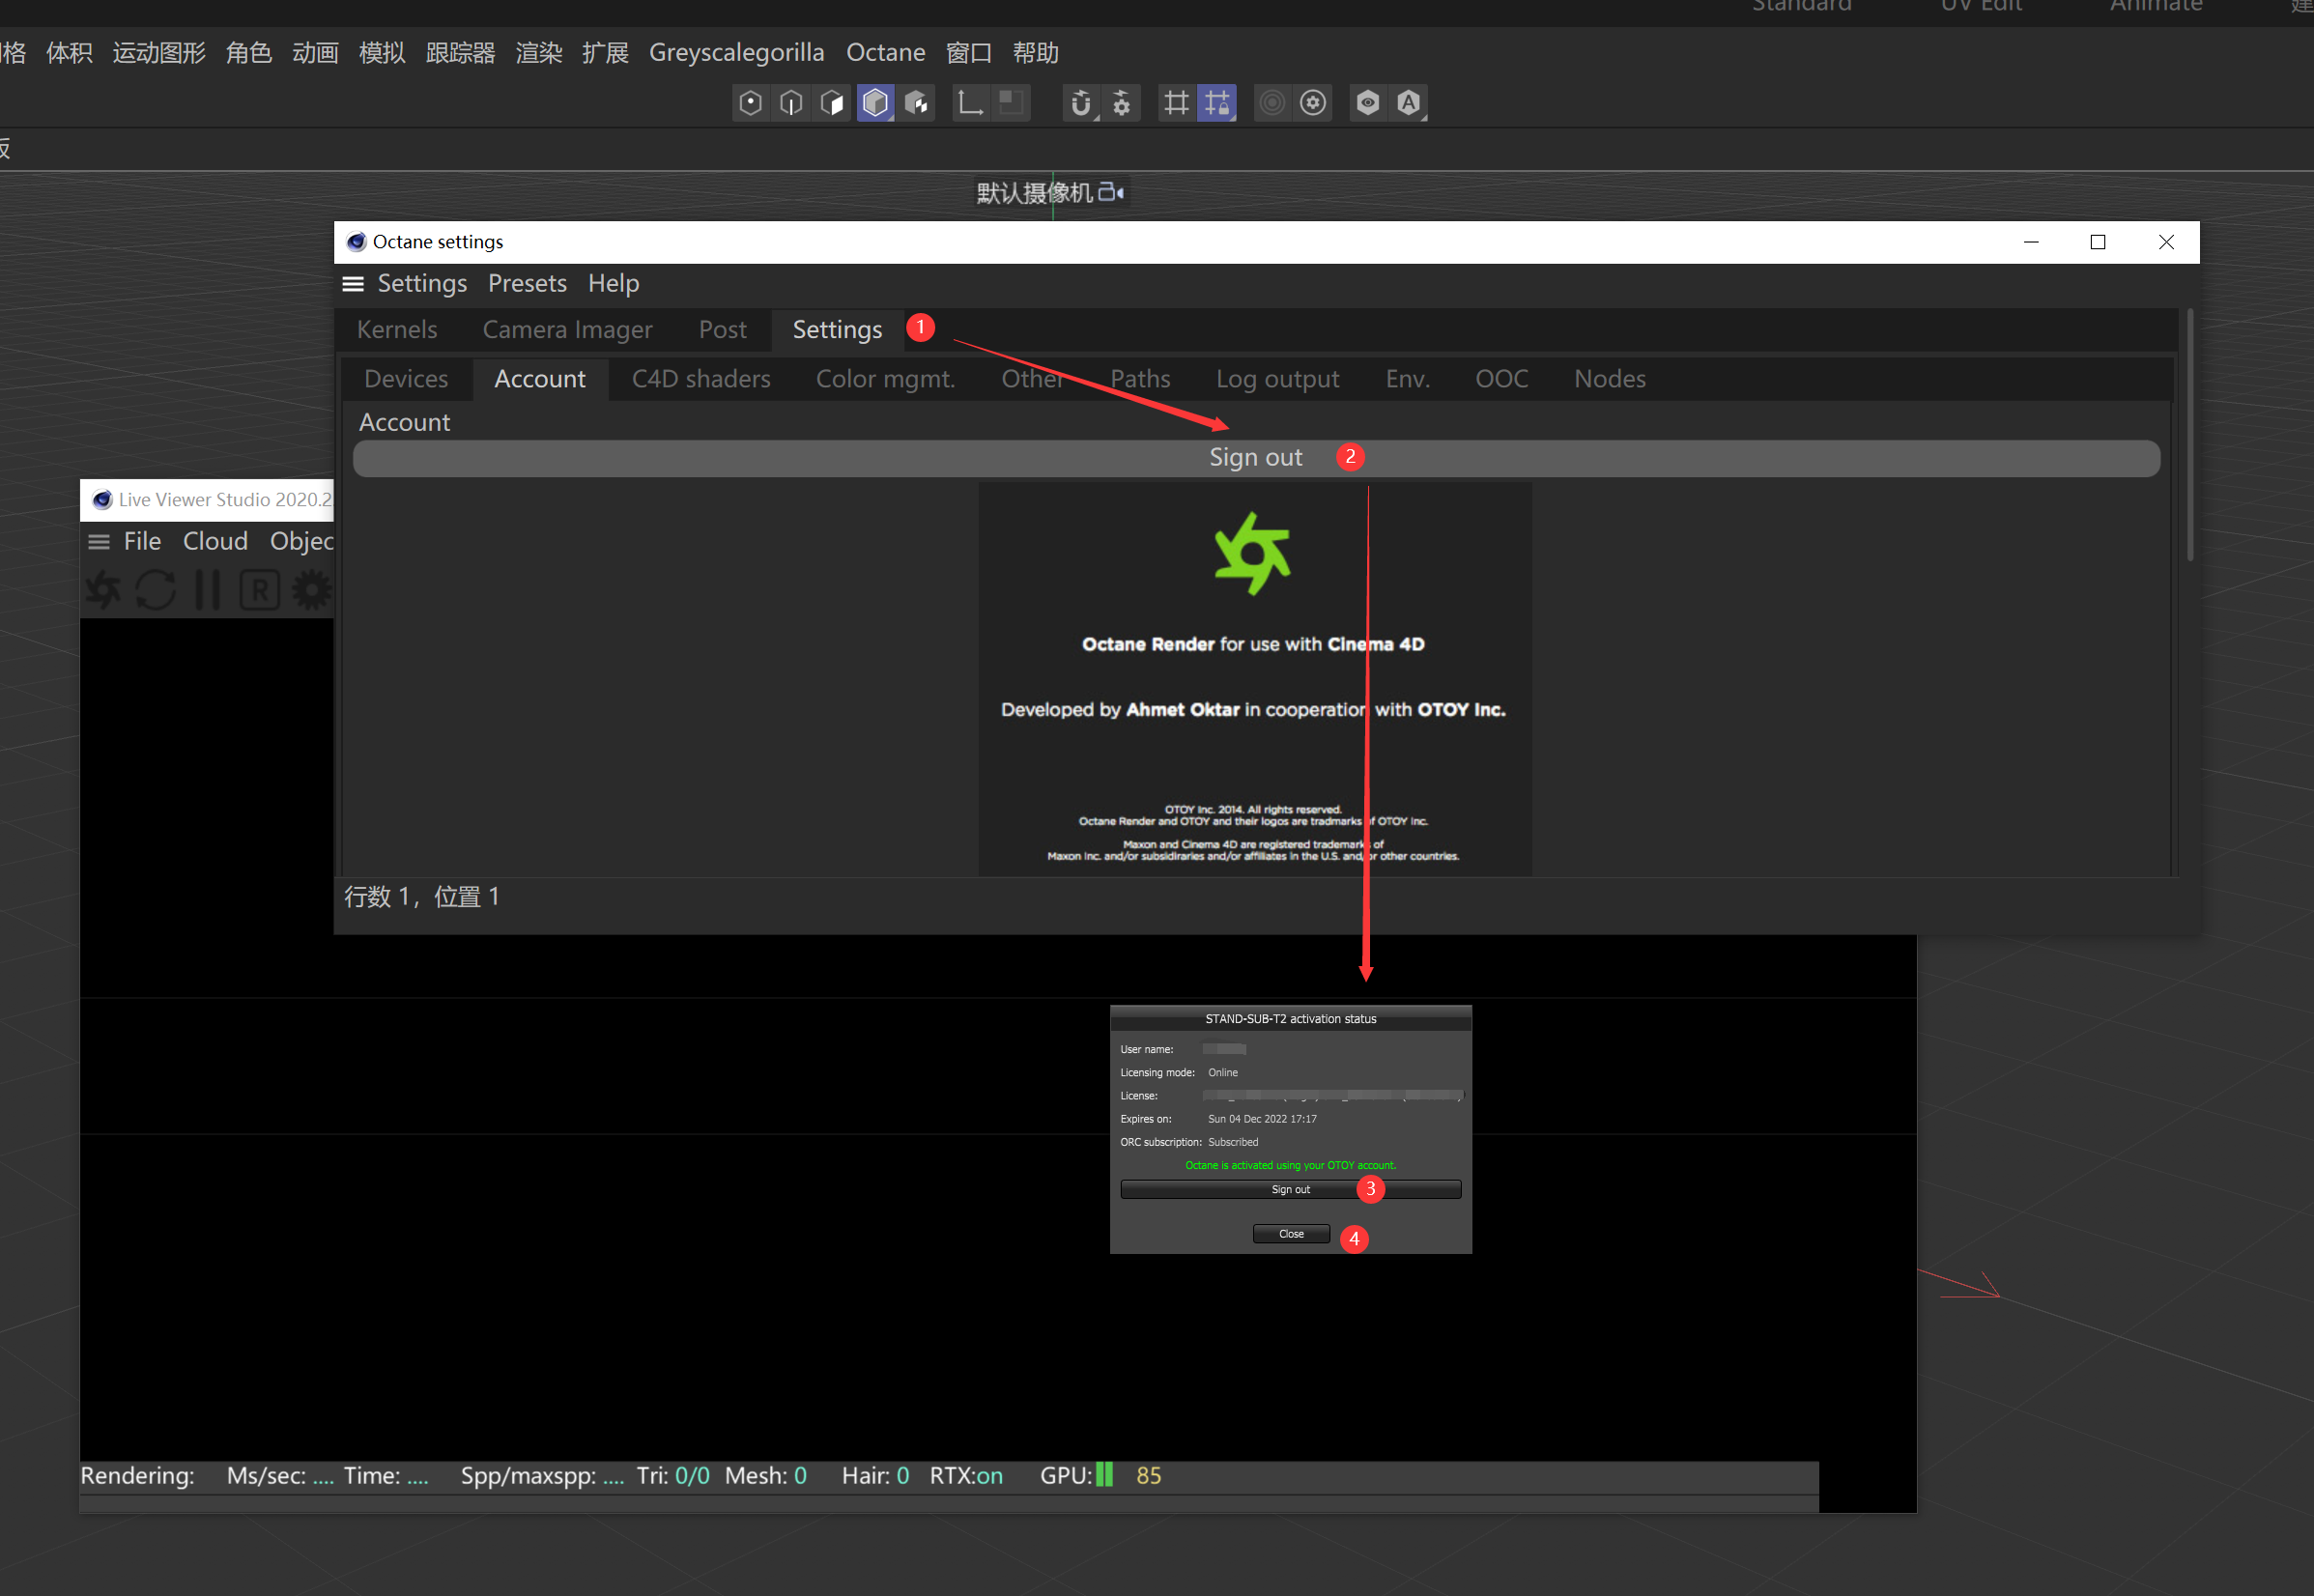Open the Presets menu in Octane settings

click(x=527, y=284)
